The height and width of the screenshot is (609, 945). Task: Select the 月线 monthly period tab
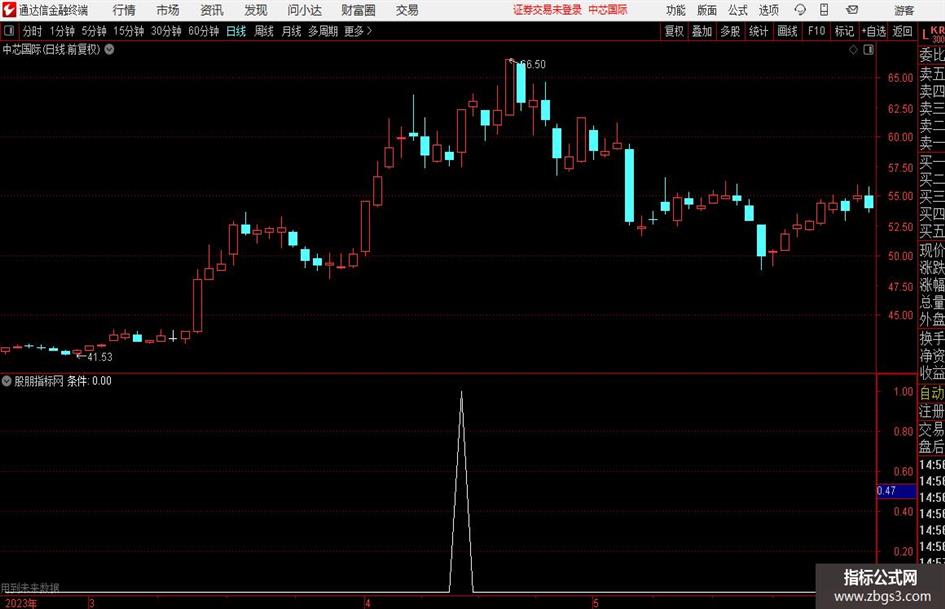(x=291, y=31)
